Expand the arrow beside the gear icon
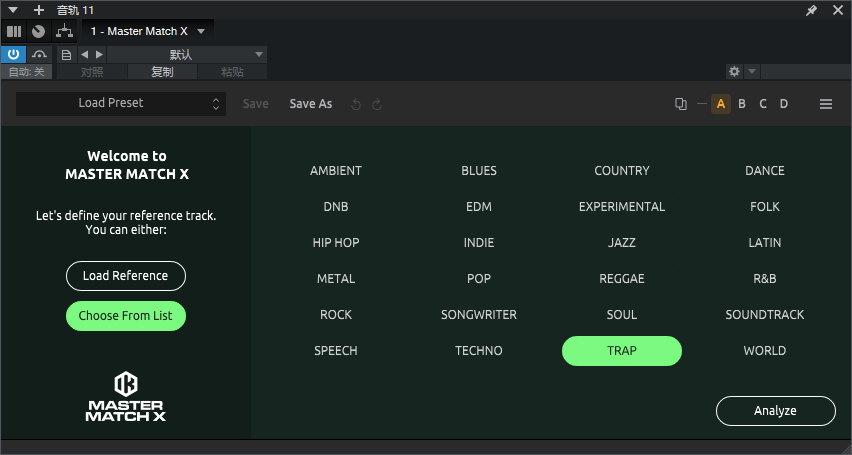Screen dimensions: 852x455 (752, 71)
